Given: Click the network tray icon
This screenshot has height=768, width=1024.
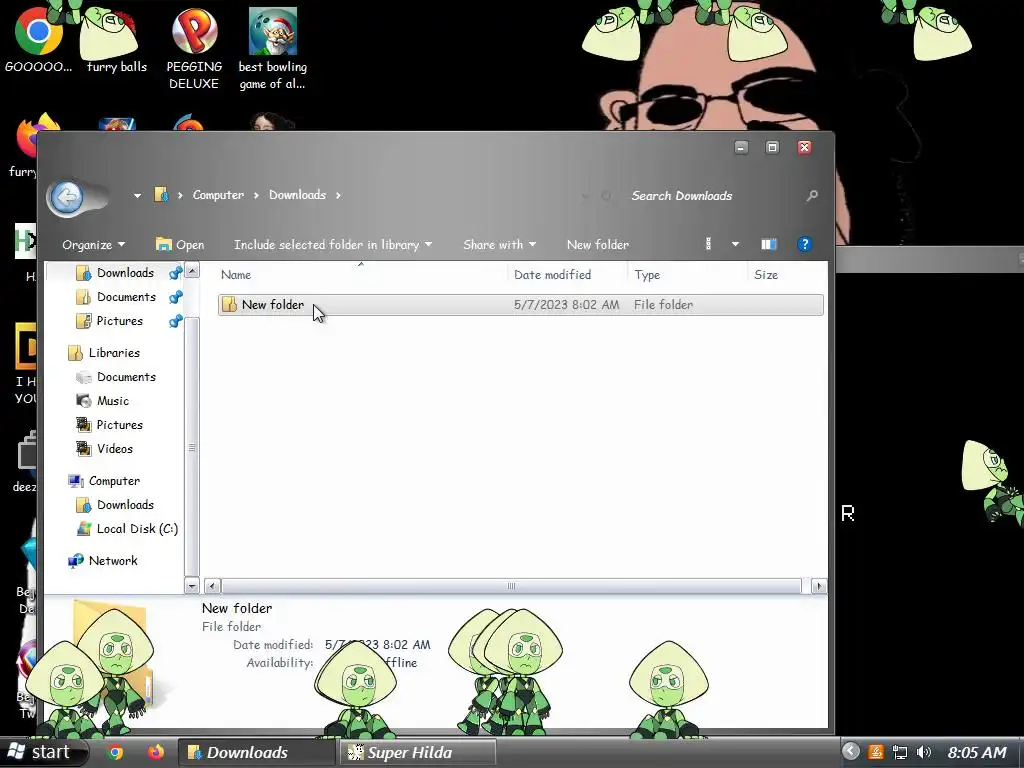Looking at the screenshot, I should (900, 752).
